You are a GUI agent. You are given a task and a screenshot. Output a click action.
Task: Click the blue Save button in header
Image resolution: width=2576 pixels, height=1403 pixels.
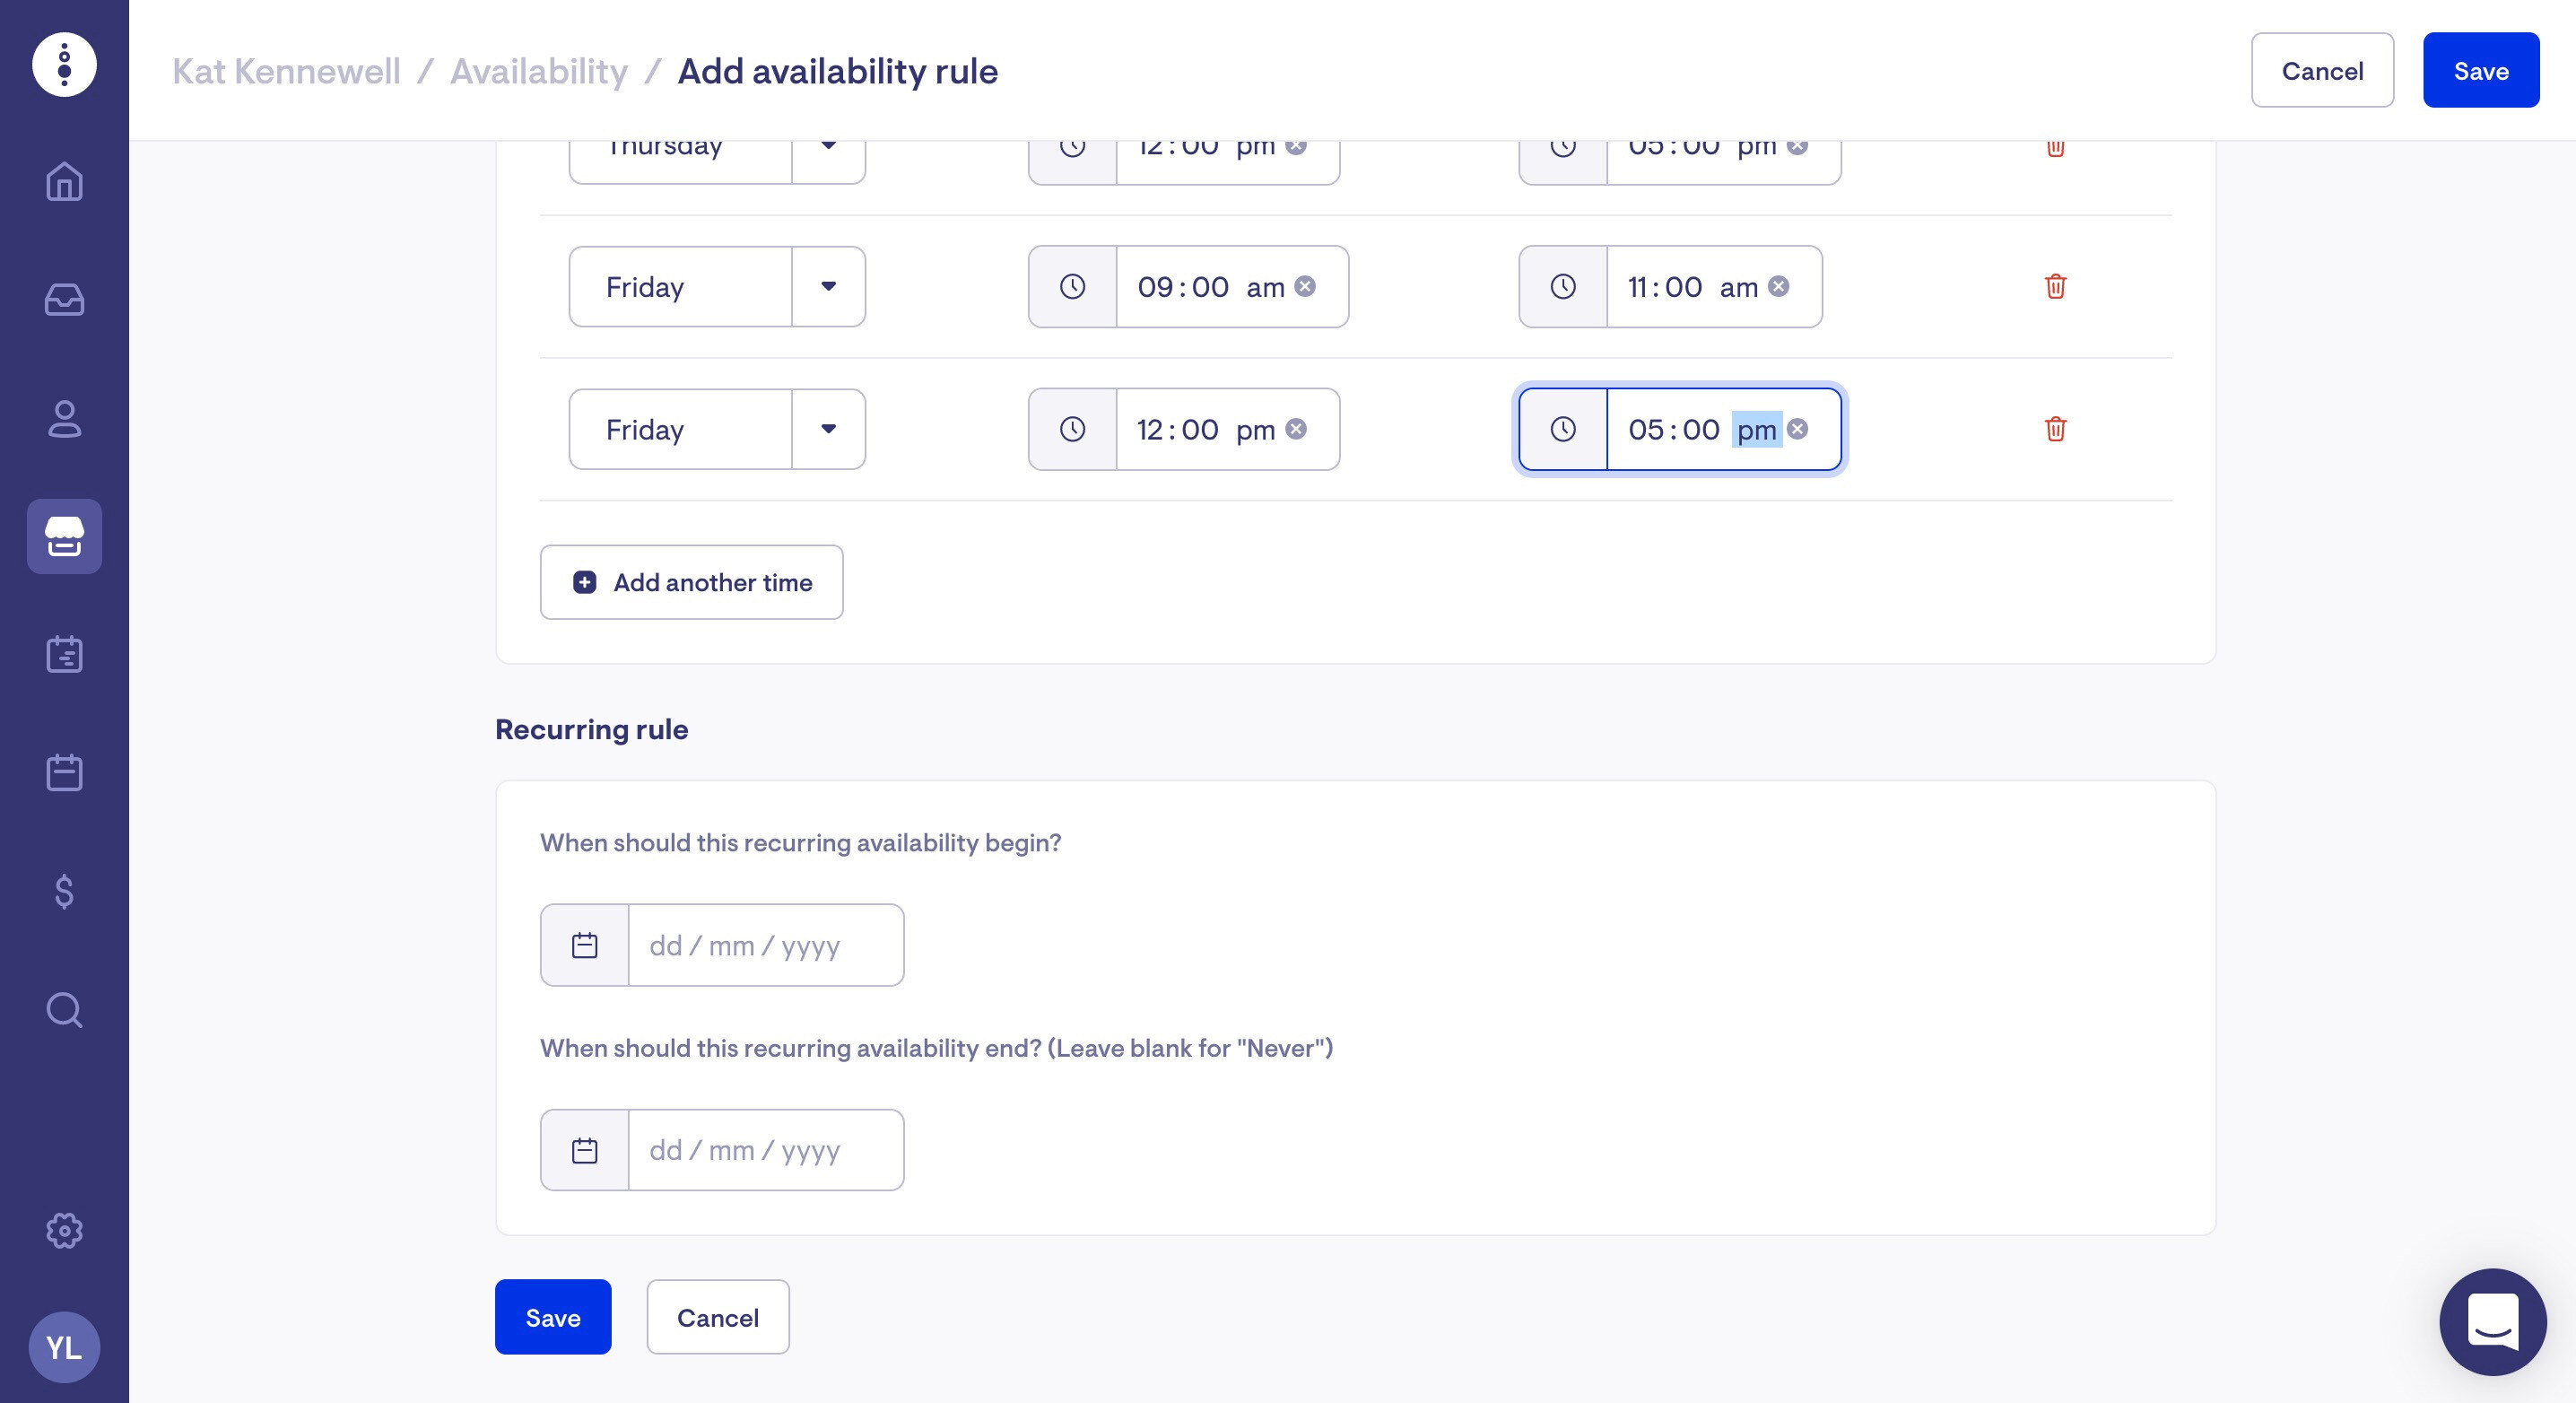(x=2480, y=70)
